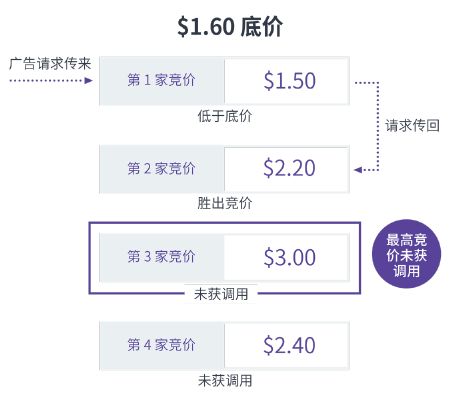
Task: Click the vertical dotted line beside 请求传回
Action: (x=378, y=126)
